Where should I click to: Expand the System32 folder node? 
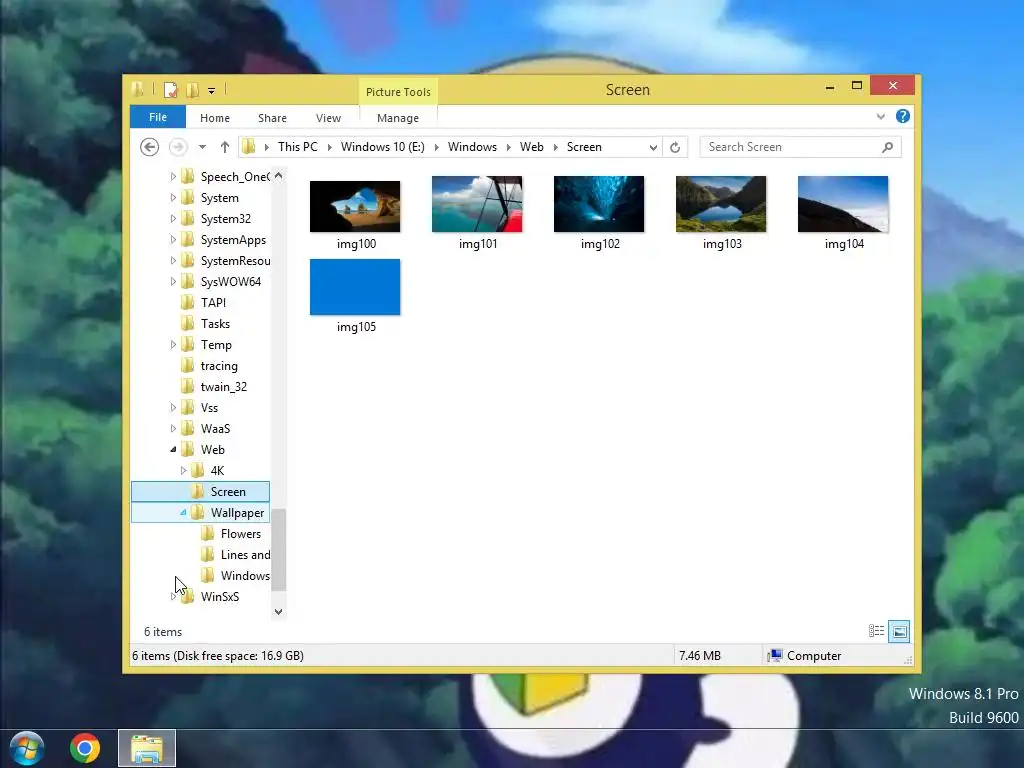[173, 218]
